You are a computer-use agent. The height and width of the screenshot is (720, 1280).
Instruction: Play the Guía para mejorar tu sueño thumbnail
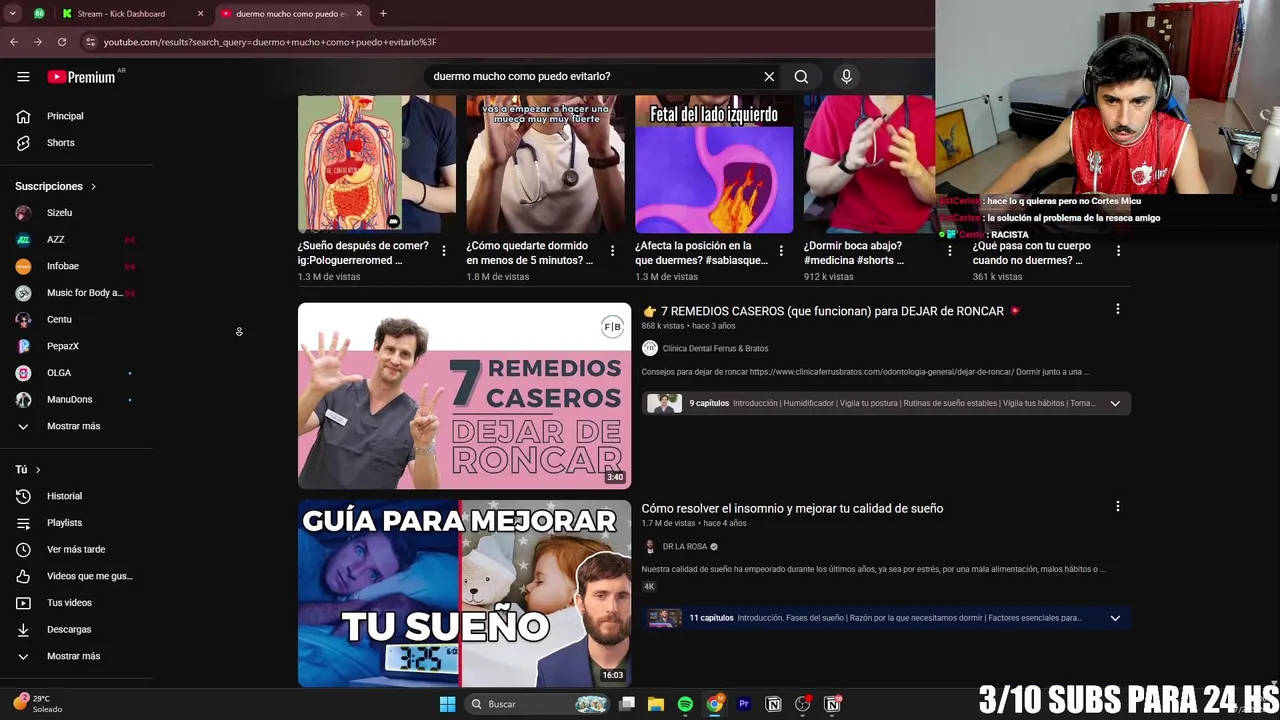coord(464,594)
